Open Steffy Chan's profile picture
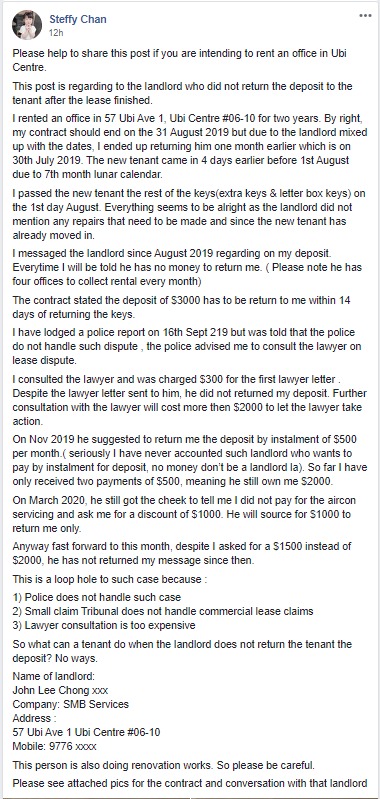 click(26, 25)
